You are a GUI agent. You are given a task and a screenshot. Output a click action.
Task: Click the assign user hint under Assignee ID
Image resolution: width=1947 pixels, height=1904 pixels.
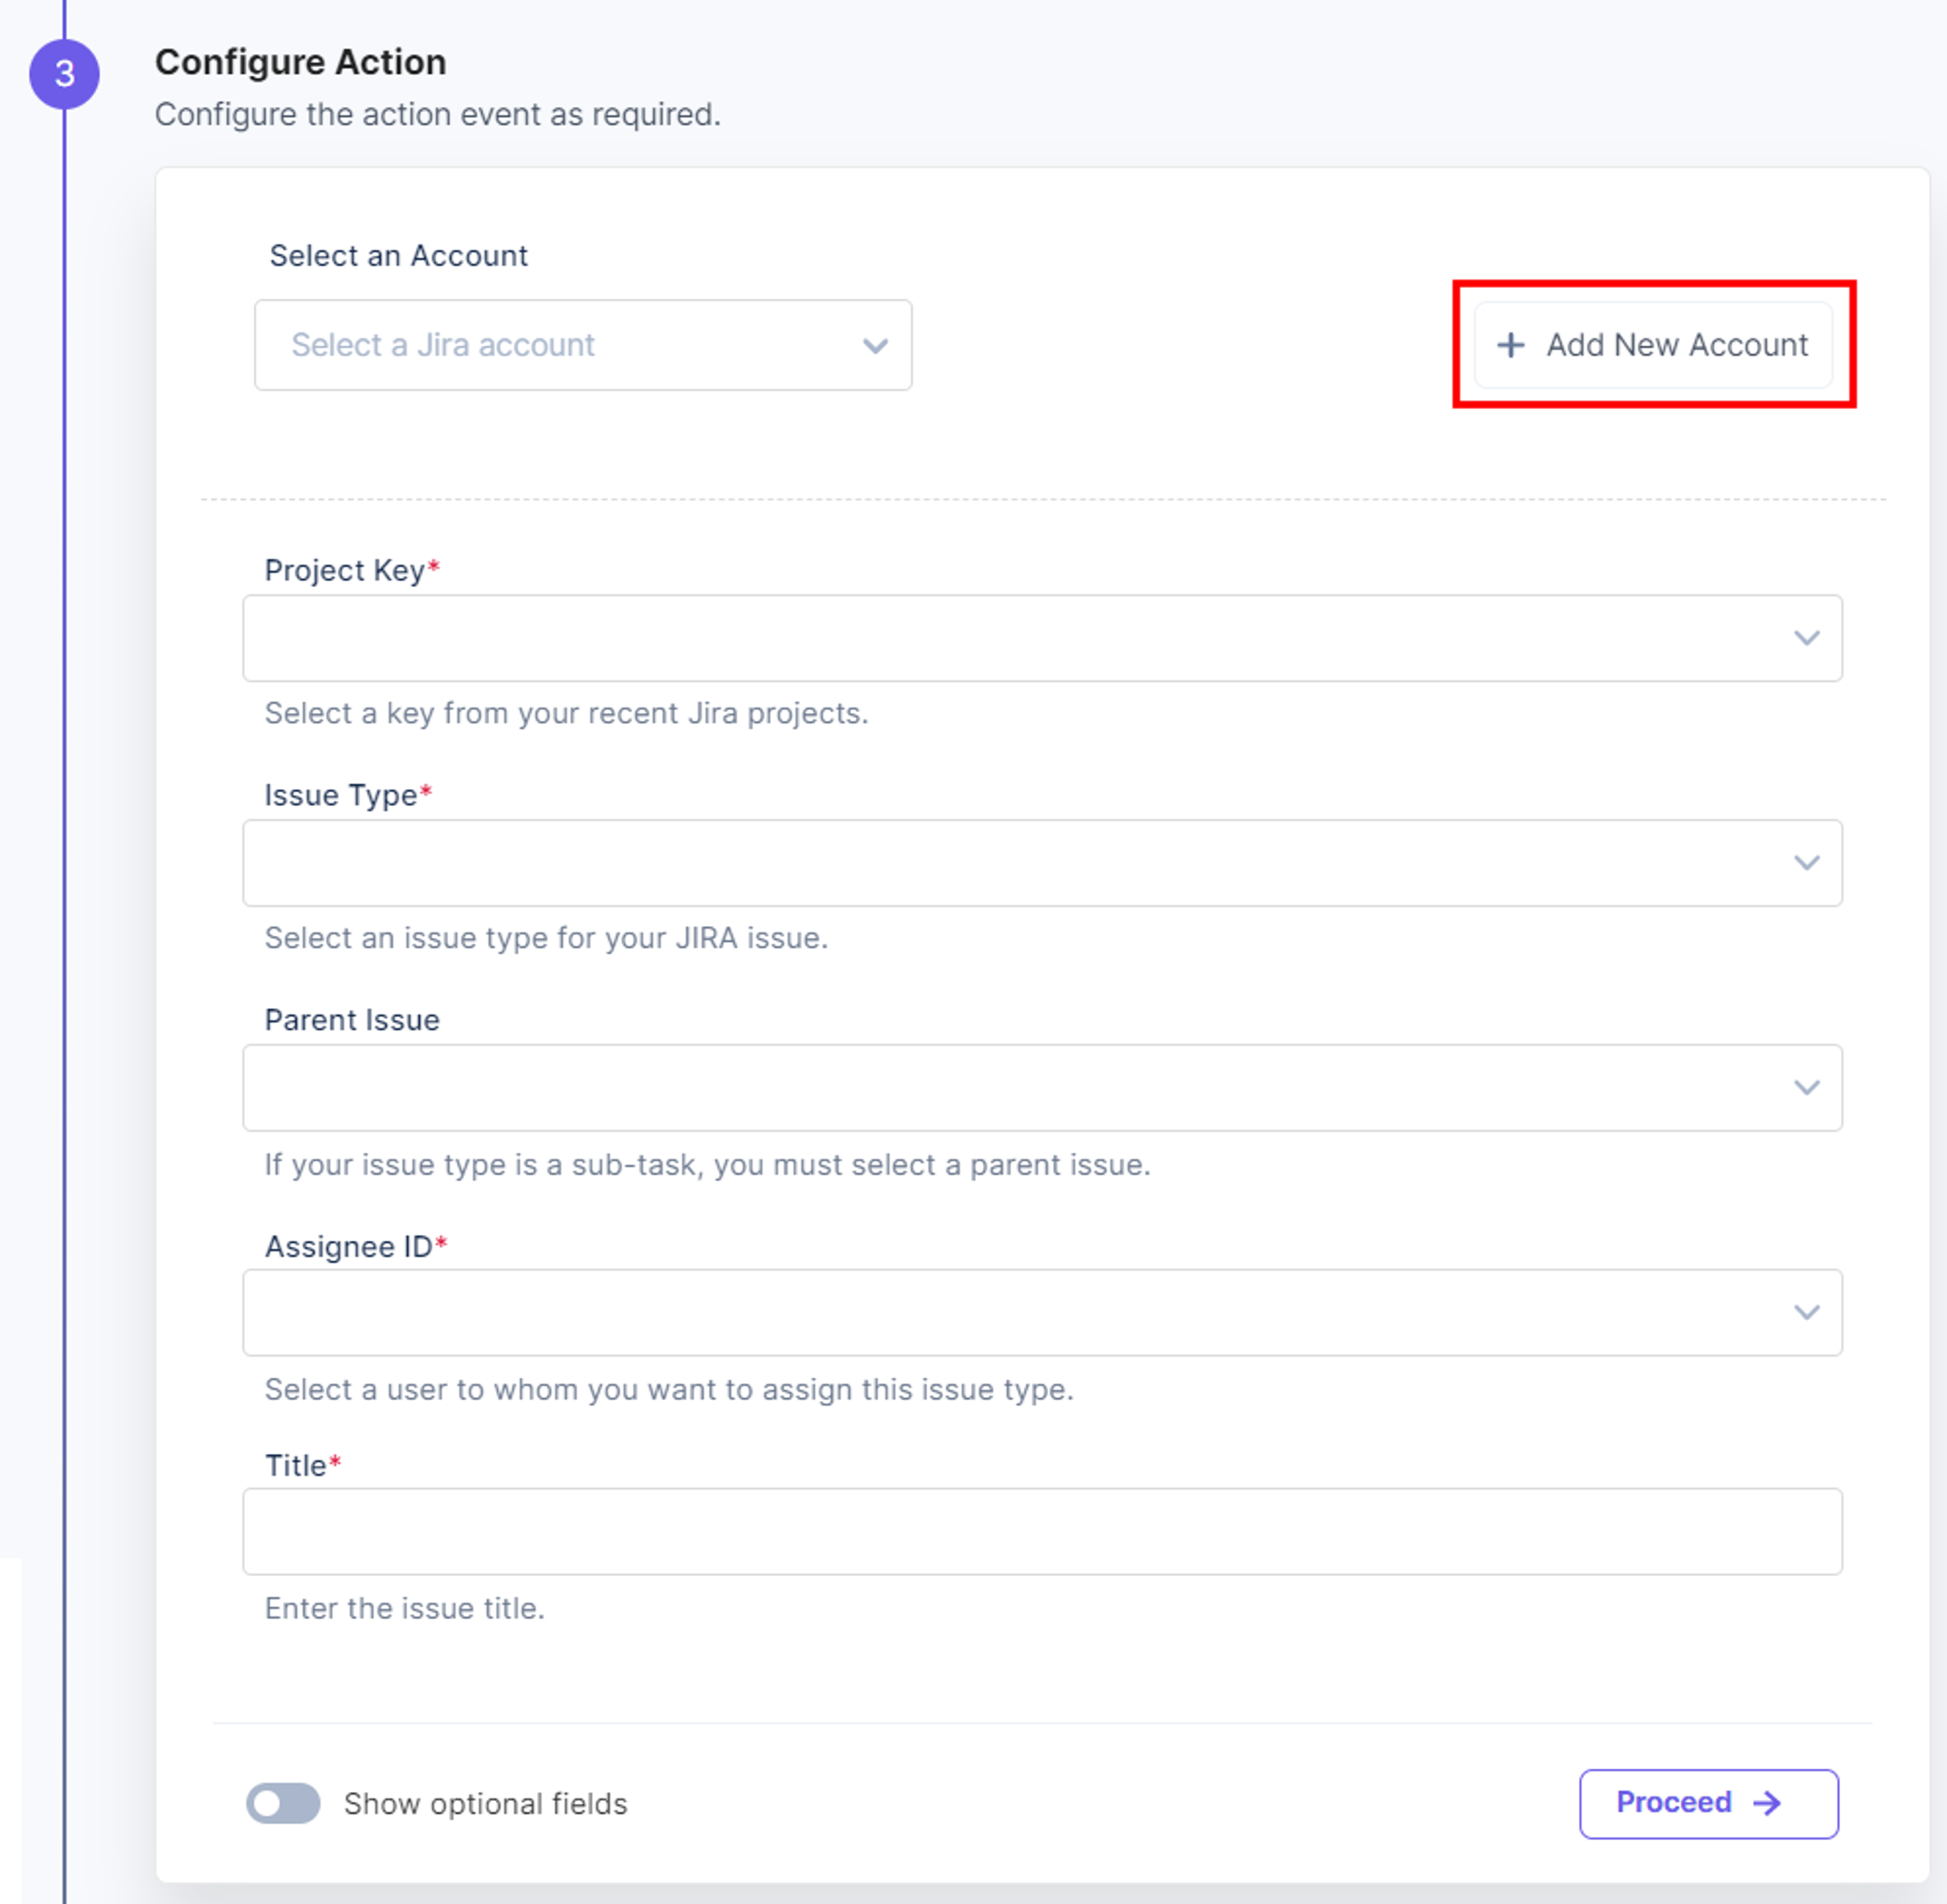point(669,1389)
